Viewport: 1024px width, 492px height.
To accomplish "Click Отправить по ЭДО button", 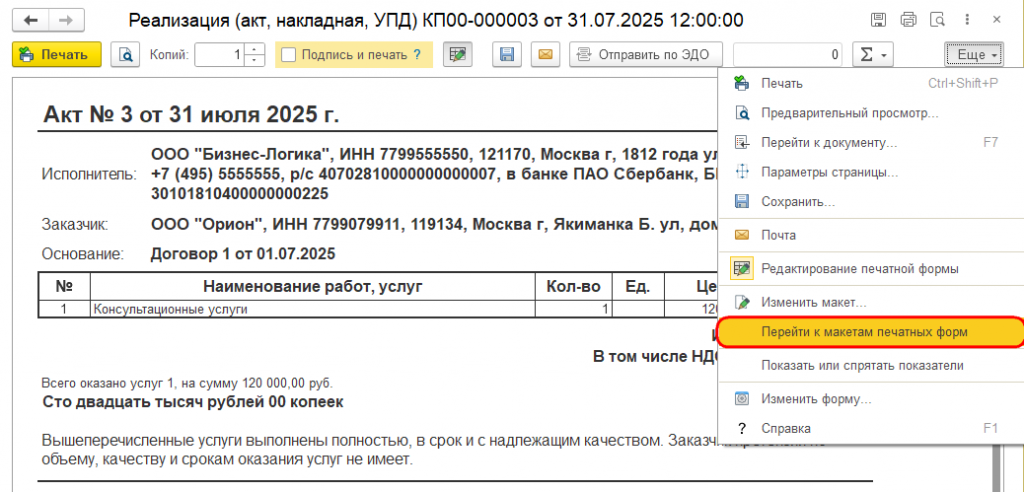I will coord(646,55).
